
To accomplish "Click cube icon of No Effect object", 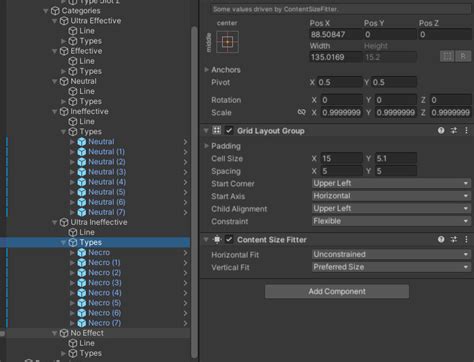I will tap(64, 333).
